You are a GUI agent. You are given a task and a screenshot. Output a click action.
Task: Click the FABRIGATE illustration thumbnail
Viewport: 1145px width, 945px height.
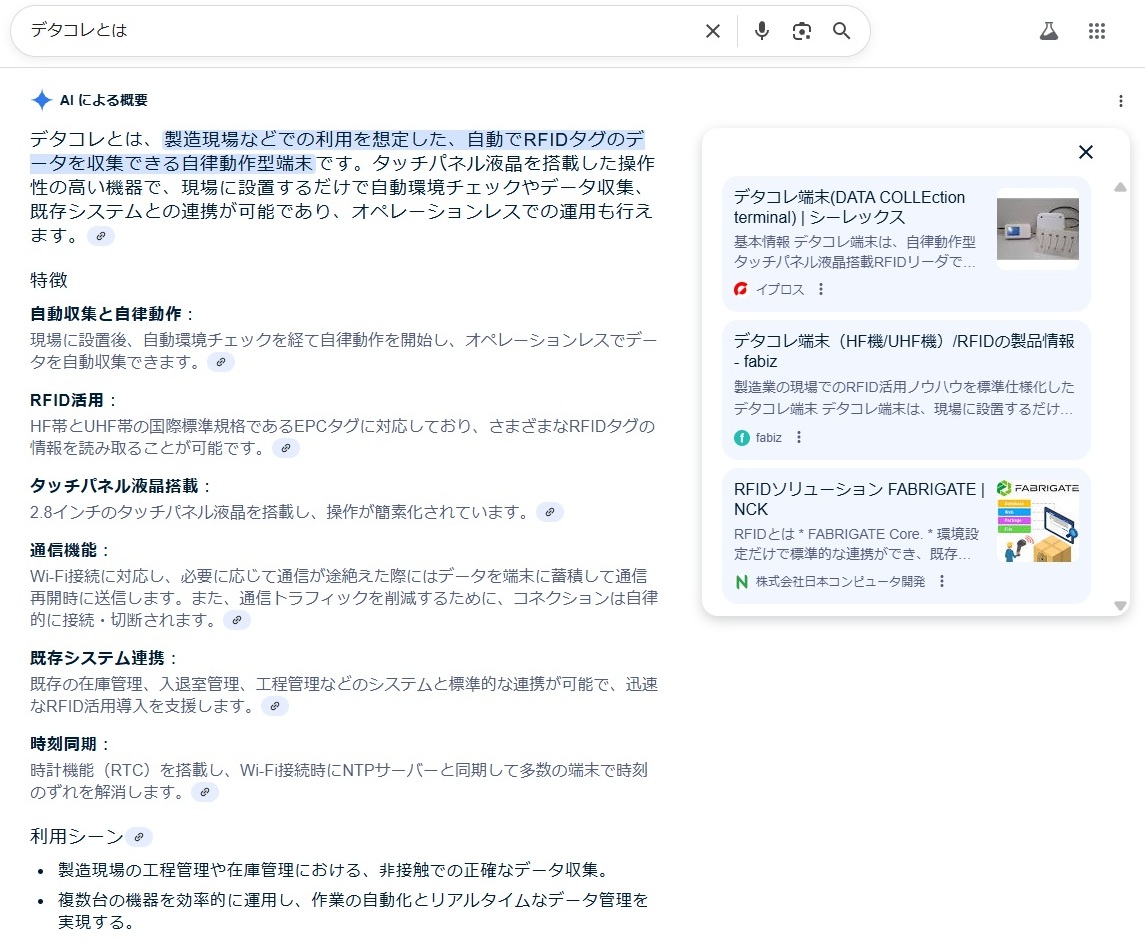(1038, 521)
